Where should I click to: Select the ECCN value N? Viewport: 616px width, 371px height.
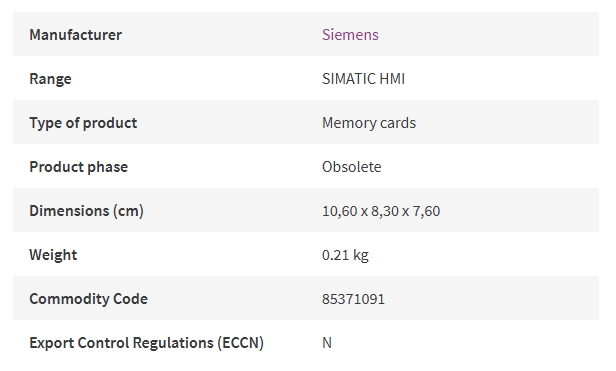(x=327, y=343)
